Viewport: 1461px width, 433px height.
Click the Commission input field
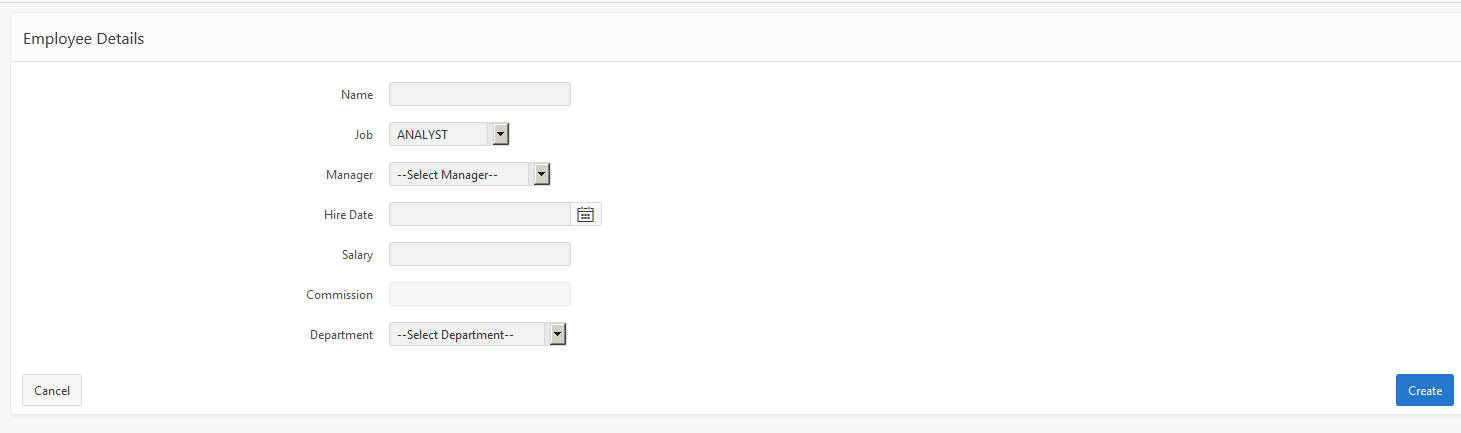[x=479, y=294]
